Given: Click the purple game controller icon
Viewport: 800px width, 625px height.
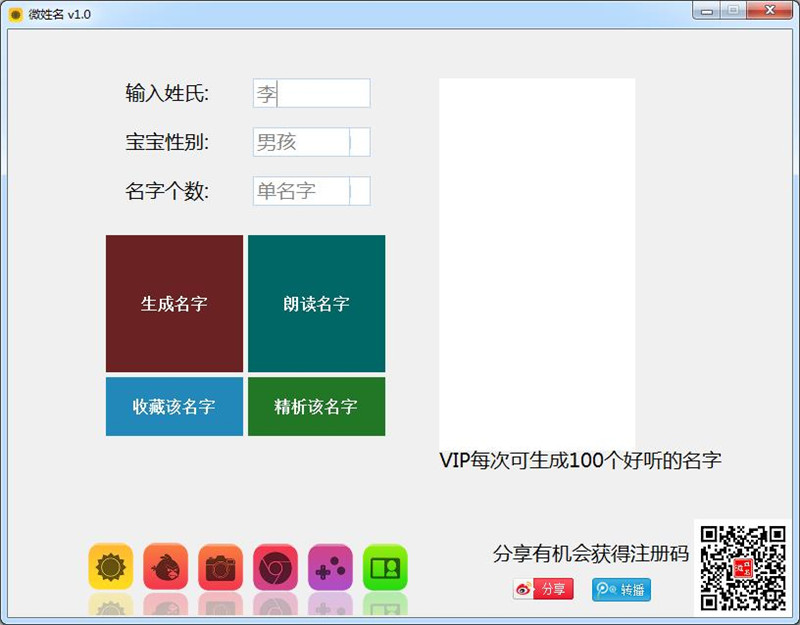Looking at the screenshot, I should click(x=330, y=567).
